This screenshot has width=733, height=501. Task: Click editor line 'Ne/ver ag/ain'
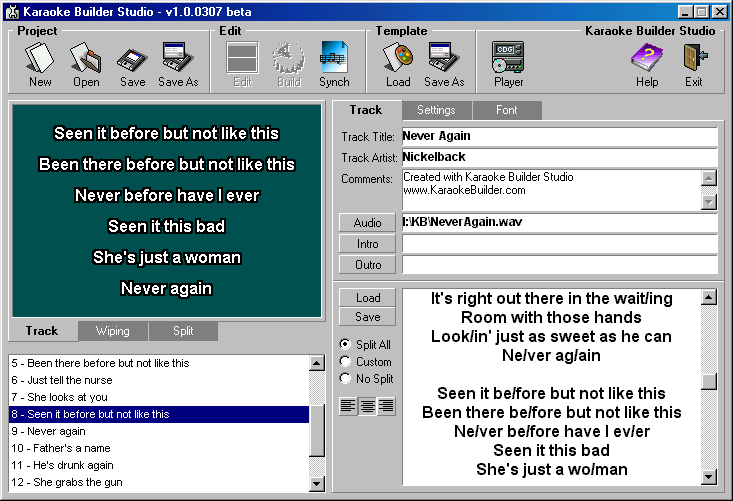551,355
